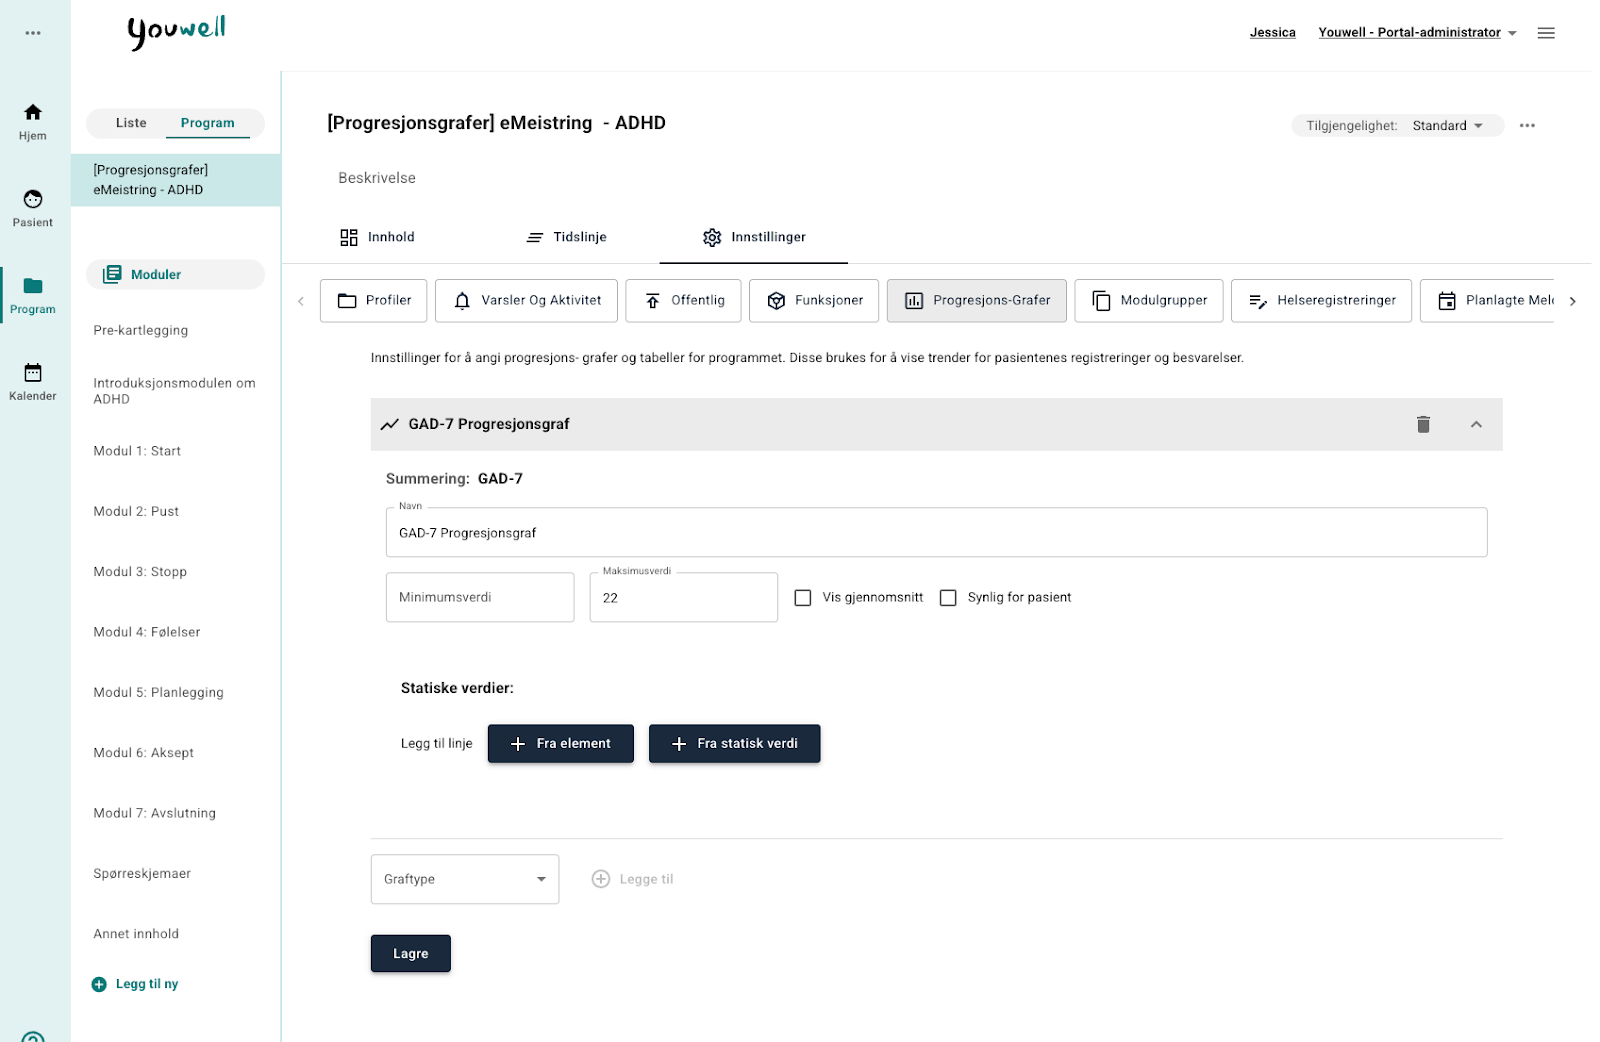The height and width of the screenshot is (1042, 1600).
Task: Enable Vis gjennomsnitt checkbox
Action: 803,598
